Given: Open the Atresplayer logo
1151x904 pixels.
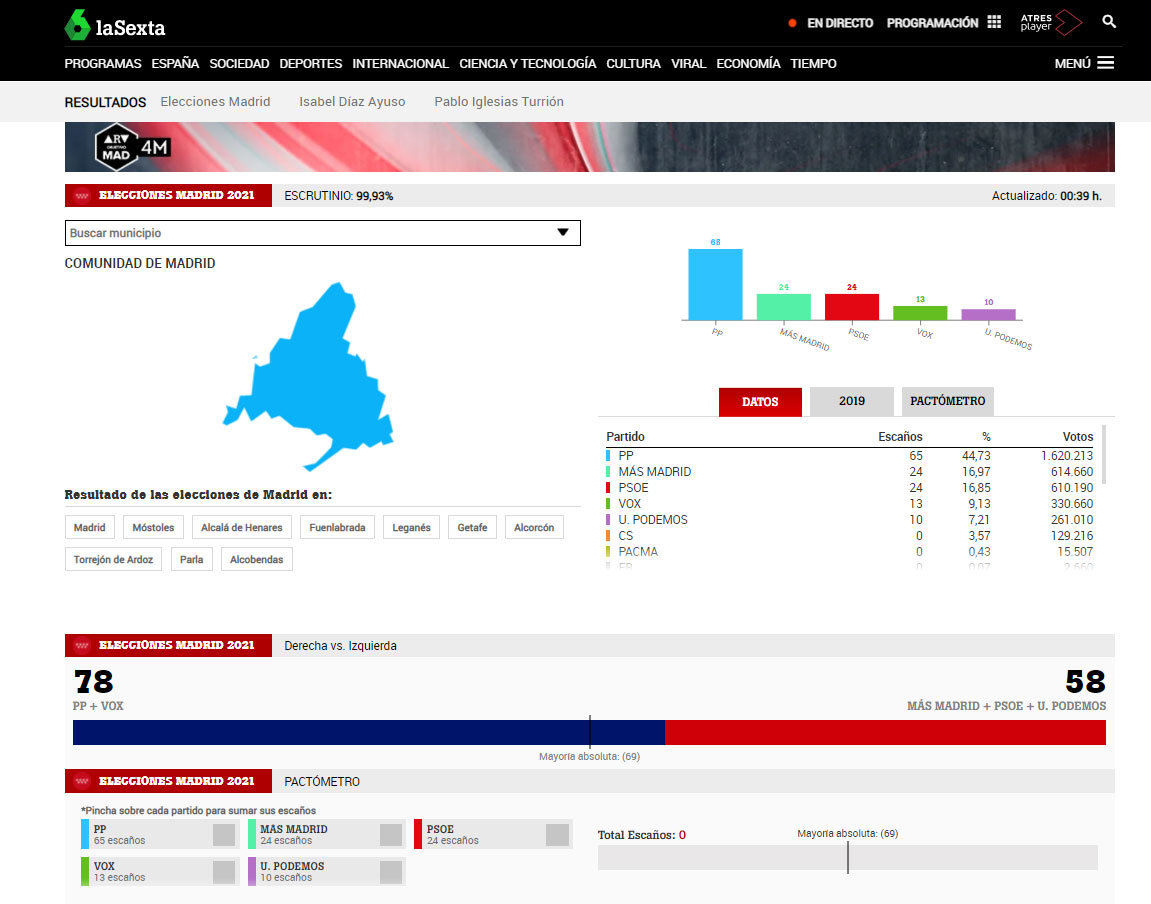Looking at the screenshot, I should tap(1050, 23).
